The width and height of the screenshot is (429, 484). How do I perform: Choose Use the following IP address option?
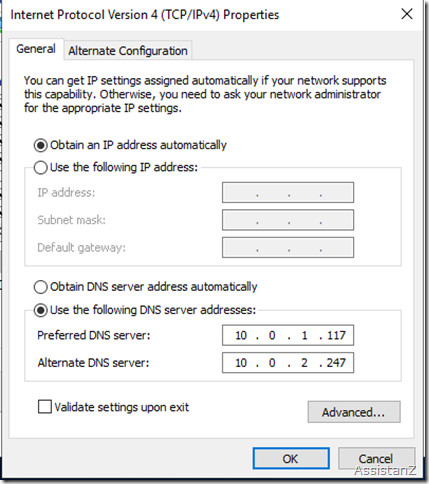41,167
